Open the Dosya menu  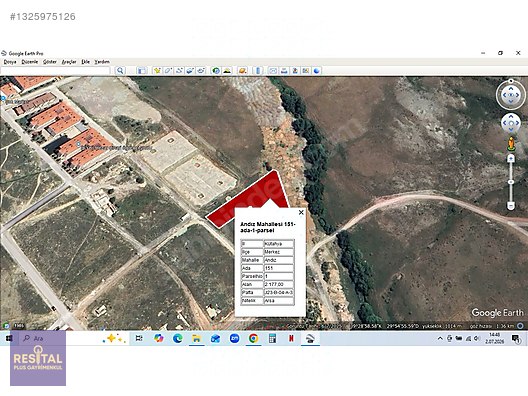10,62
